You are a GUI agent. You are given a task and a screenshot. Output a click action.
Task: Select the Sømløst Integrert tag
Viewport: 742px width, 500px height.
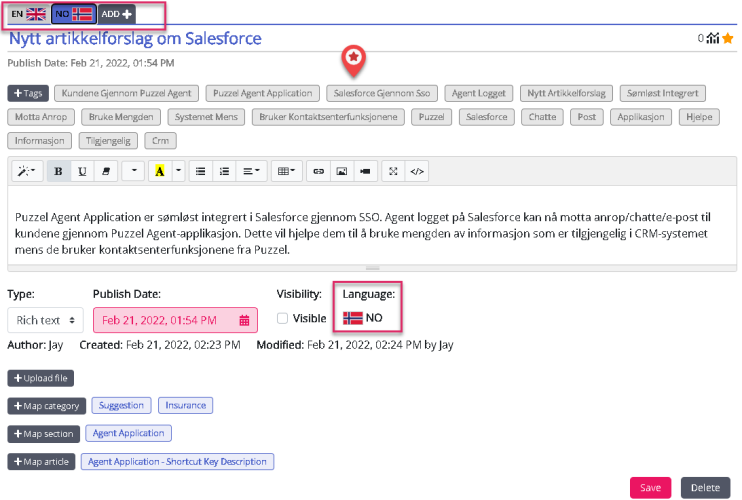pyautogui.click(x=662, y=93)
